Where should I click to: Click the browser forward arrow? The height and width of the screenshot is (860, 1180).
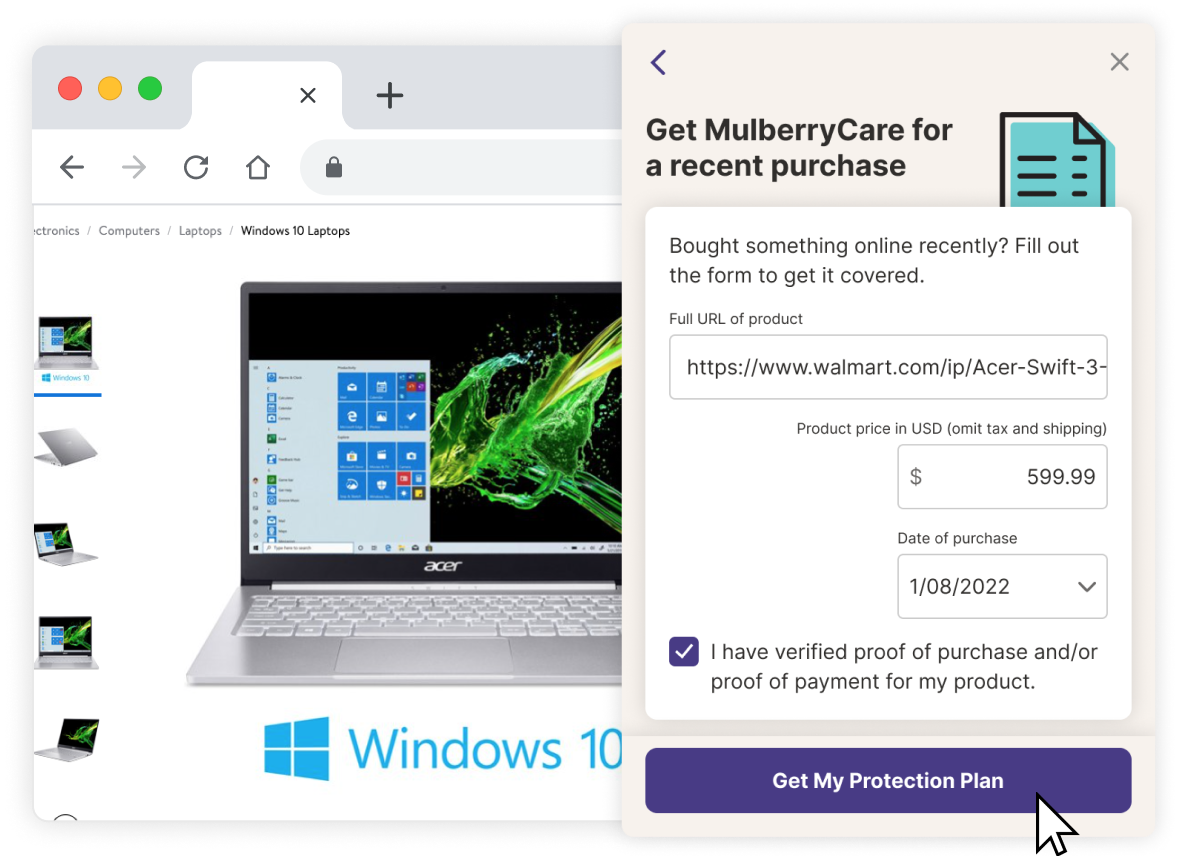point(134,167)
